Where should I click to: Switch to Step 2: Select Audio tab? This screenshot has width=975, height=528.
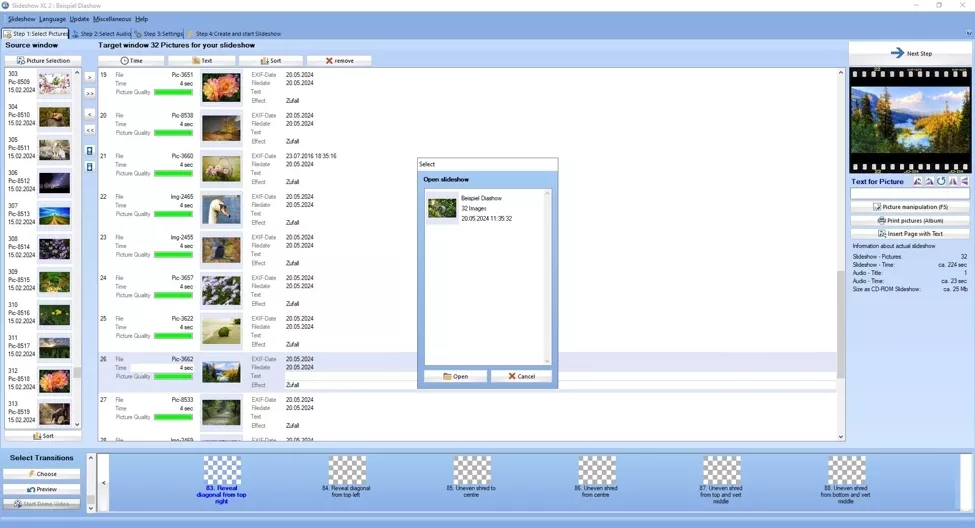click(101, 34)
